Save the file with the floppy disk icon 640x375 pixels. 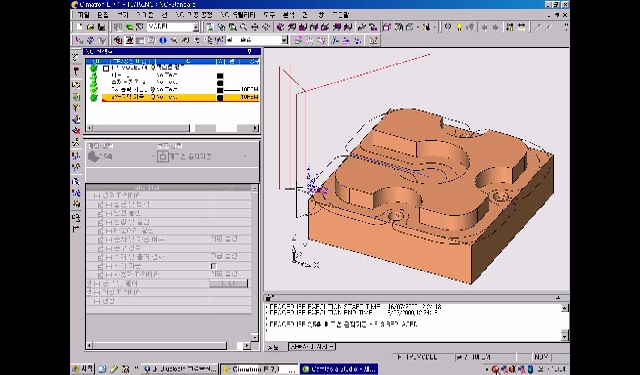(101, 27)
